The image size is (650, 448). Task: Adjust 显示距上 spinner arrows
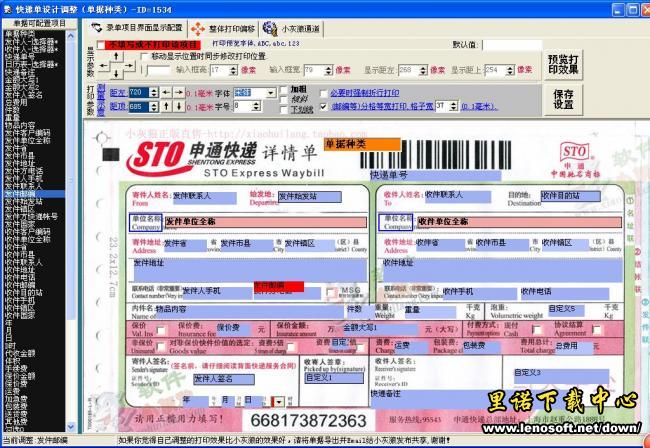click(x=510, y=70)
